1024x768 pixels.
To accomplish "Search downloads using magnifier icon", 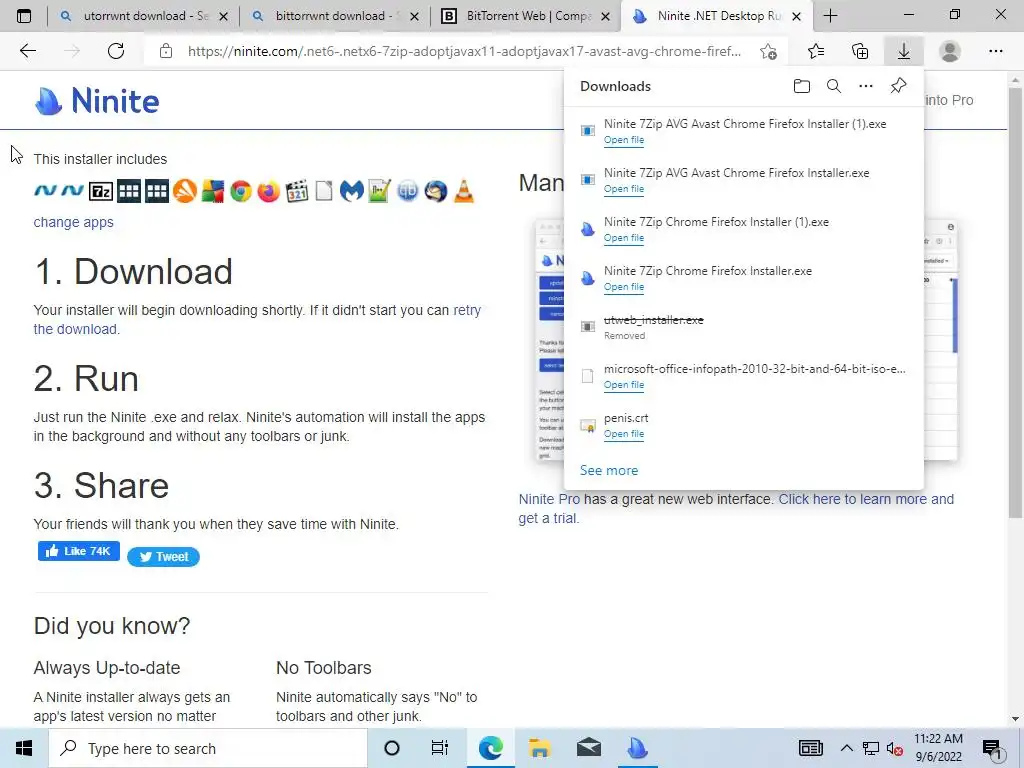I will pyautogui.click(x=834, y=86).
